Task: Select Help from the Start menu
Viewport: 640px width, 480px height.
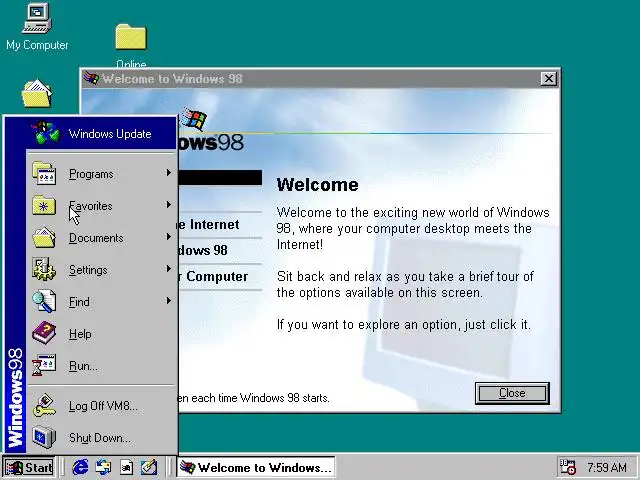Action: [102, 333]
